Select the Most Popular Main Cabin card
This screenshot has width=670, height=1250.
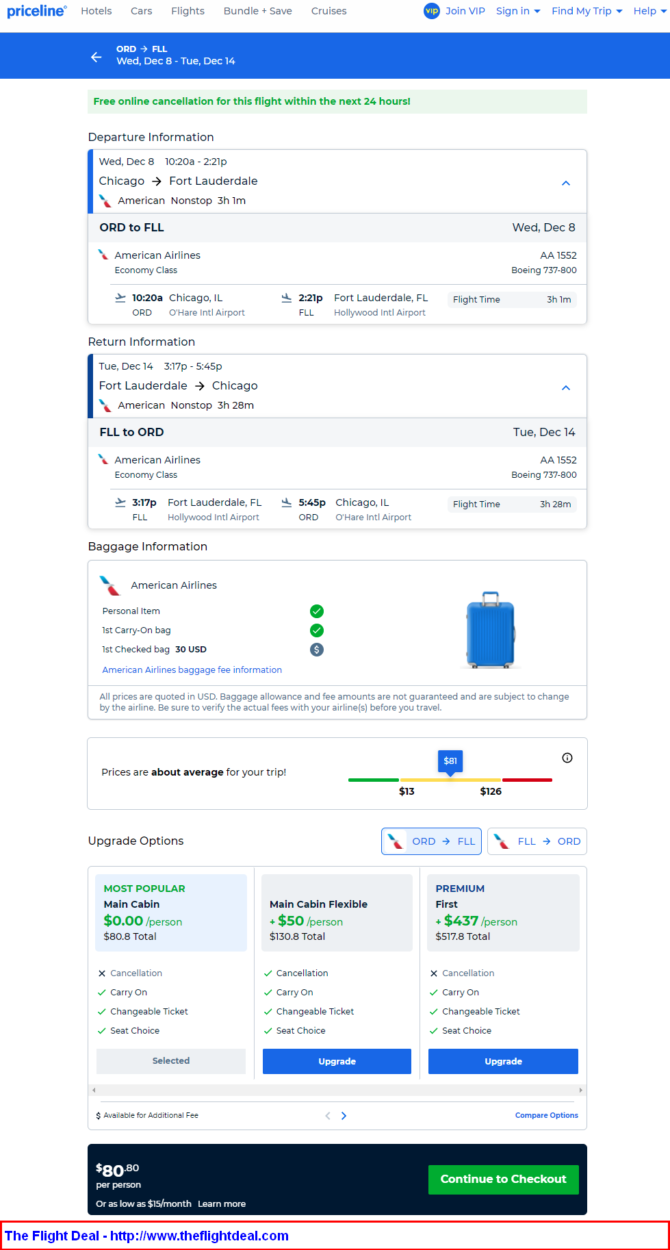(x=171, y=912)
